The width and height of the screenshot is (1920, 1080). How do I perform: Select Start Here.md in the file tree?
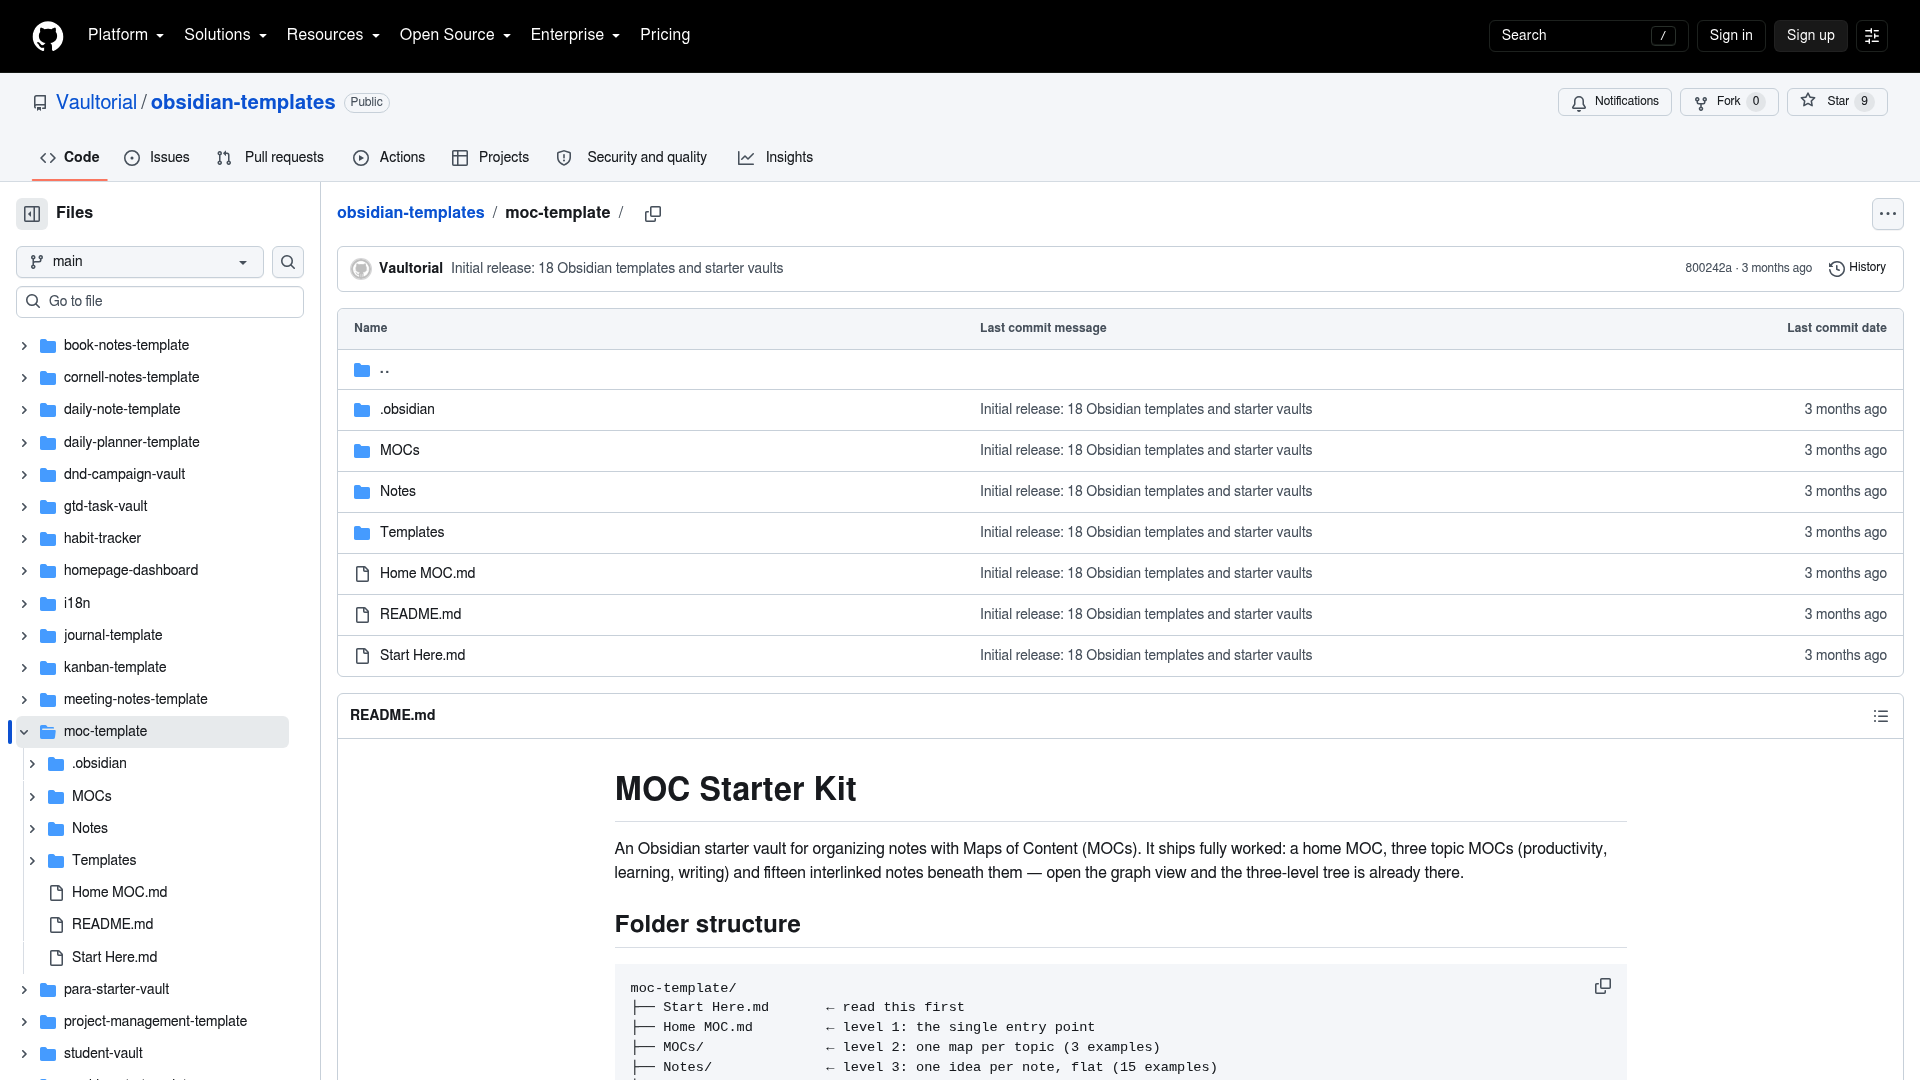tap(114, 958)
